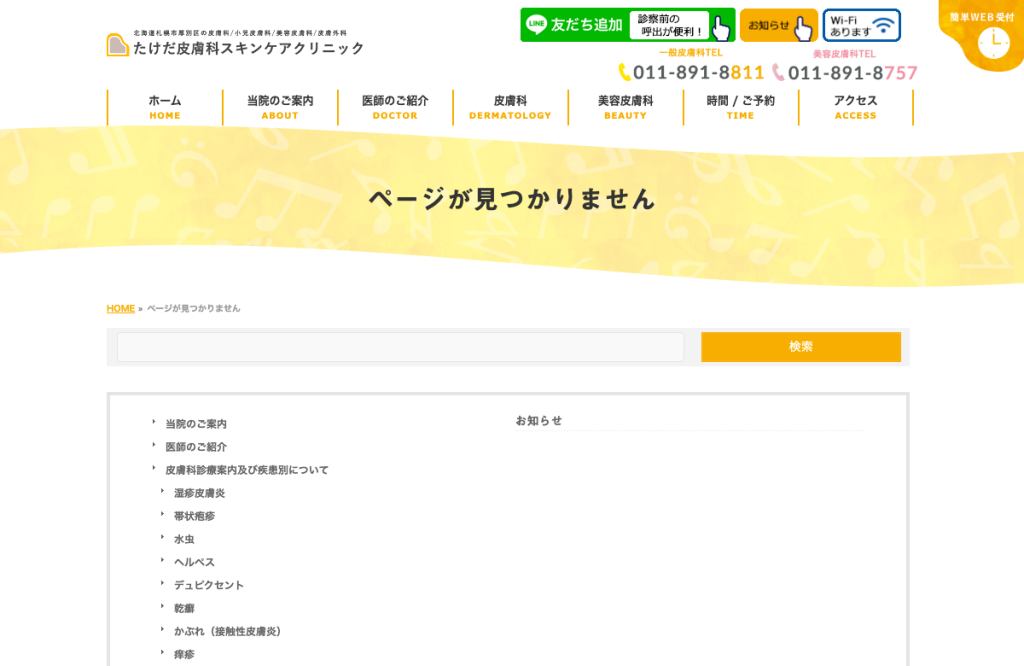The width and height of the screenshot is (1024, 666).
Task: Open the 湿疹皮膚炎 link
Action: pos(199,493)
